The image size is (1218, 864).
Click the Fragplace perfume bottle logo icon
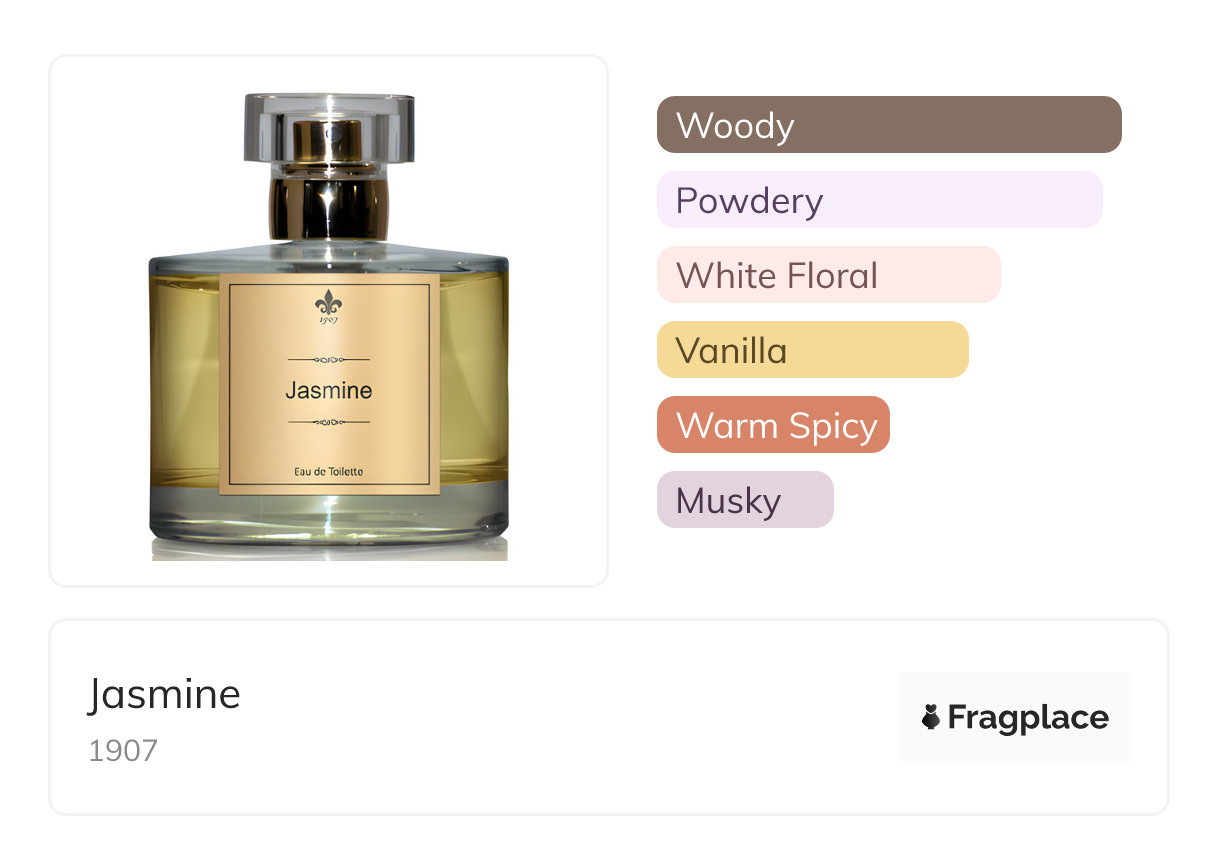coord(931,717)
